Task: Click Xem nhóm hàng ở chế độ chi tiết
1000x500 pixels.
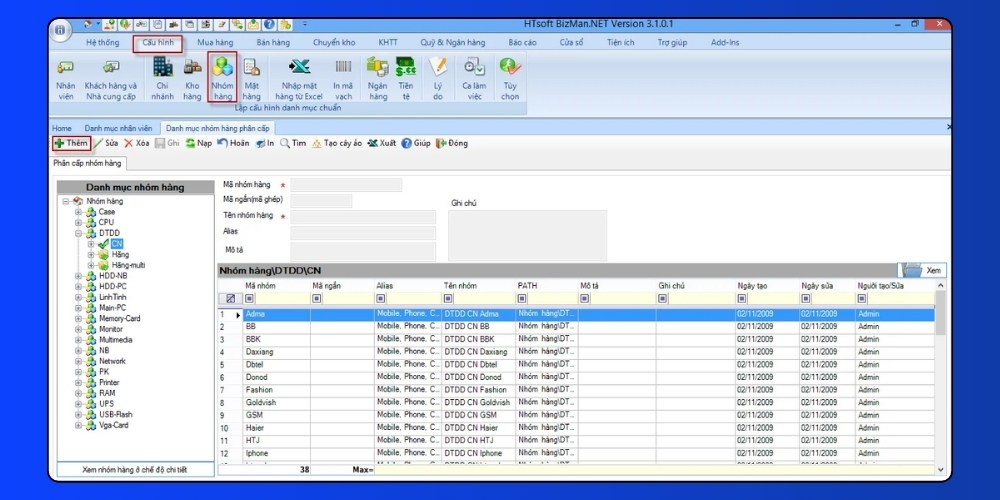Action: pos(135,469)
